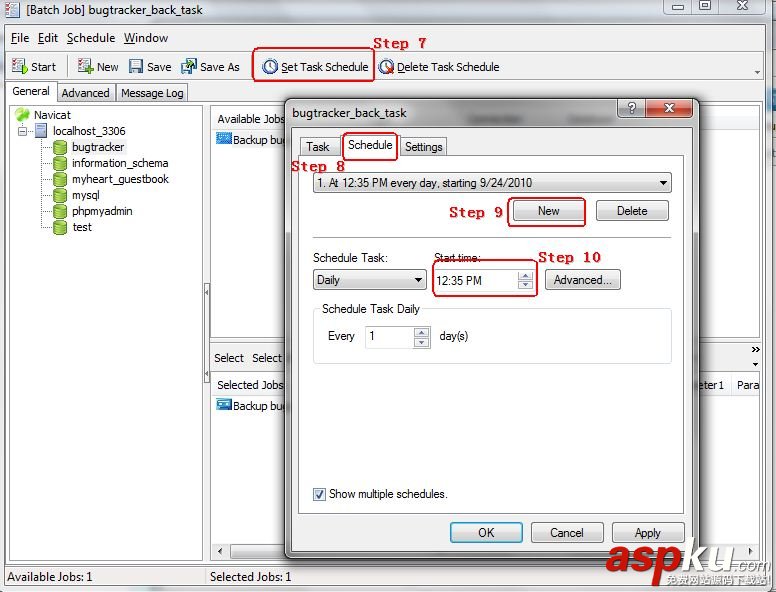Select bugtracker tree item text
The image size is (776, 592).
[98, 147]
